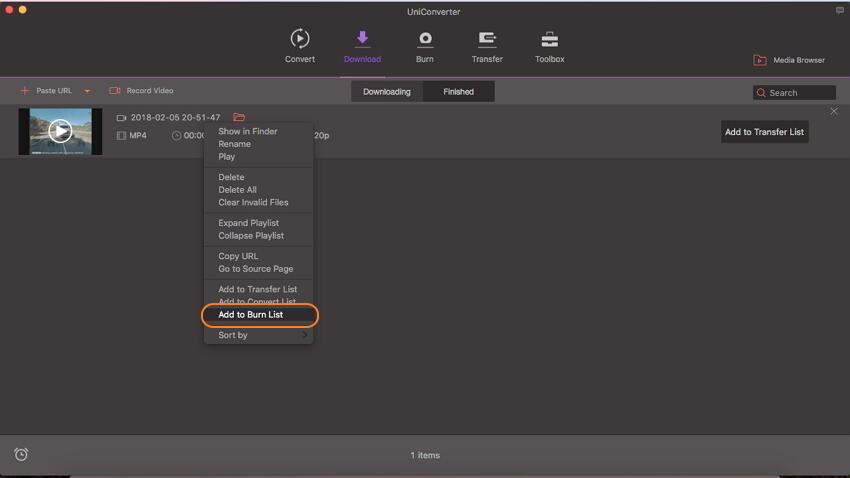Minimize the window with the yellow button
Viewport: 850px width, 478px height.
point(22,9)
